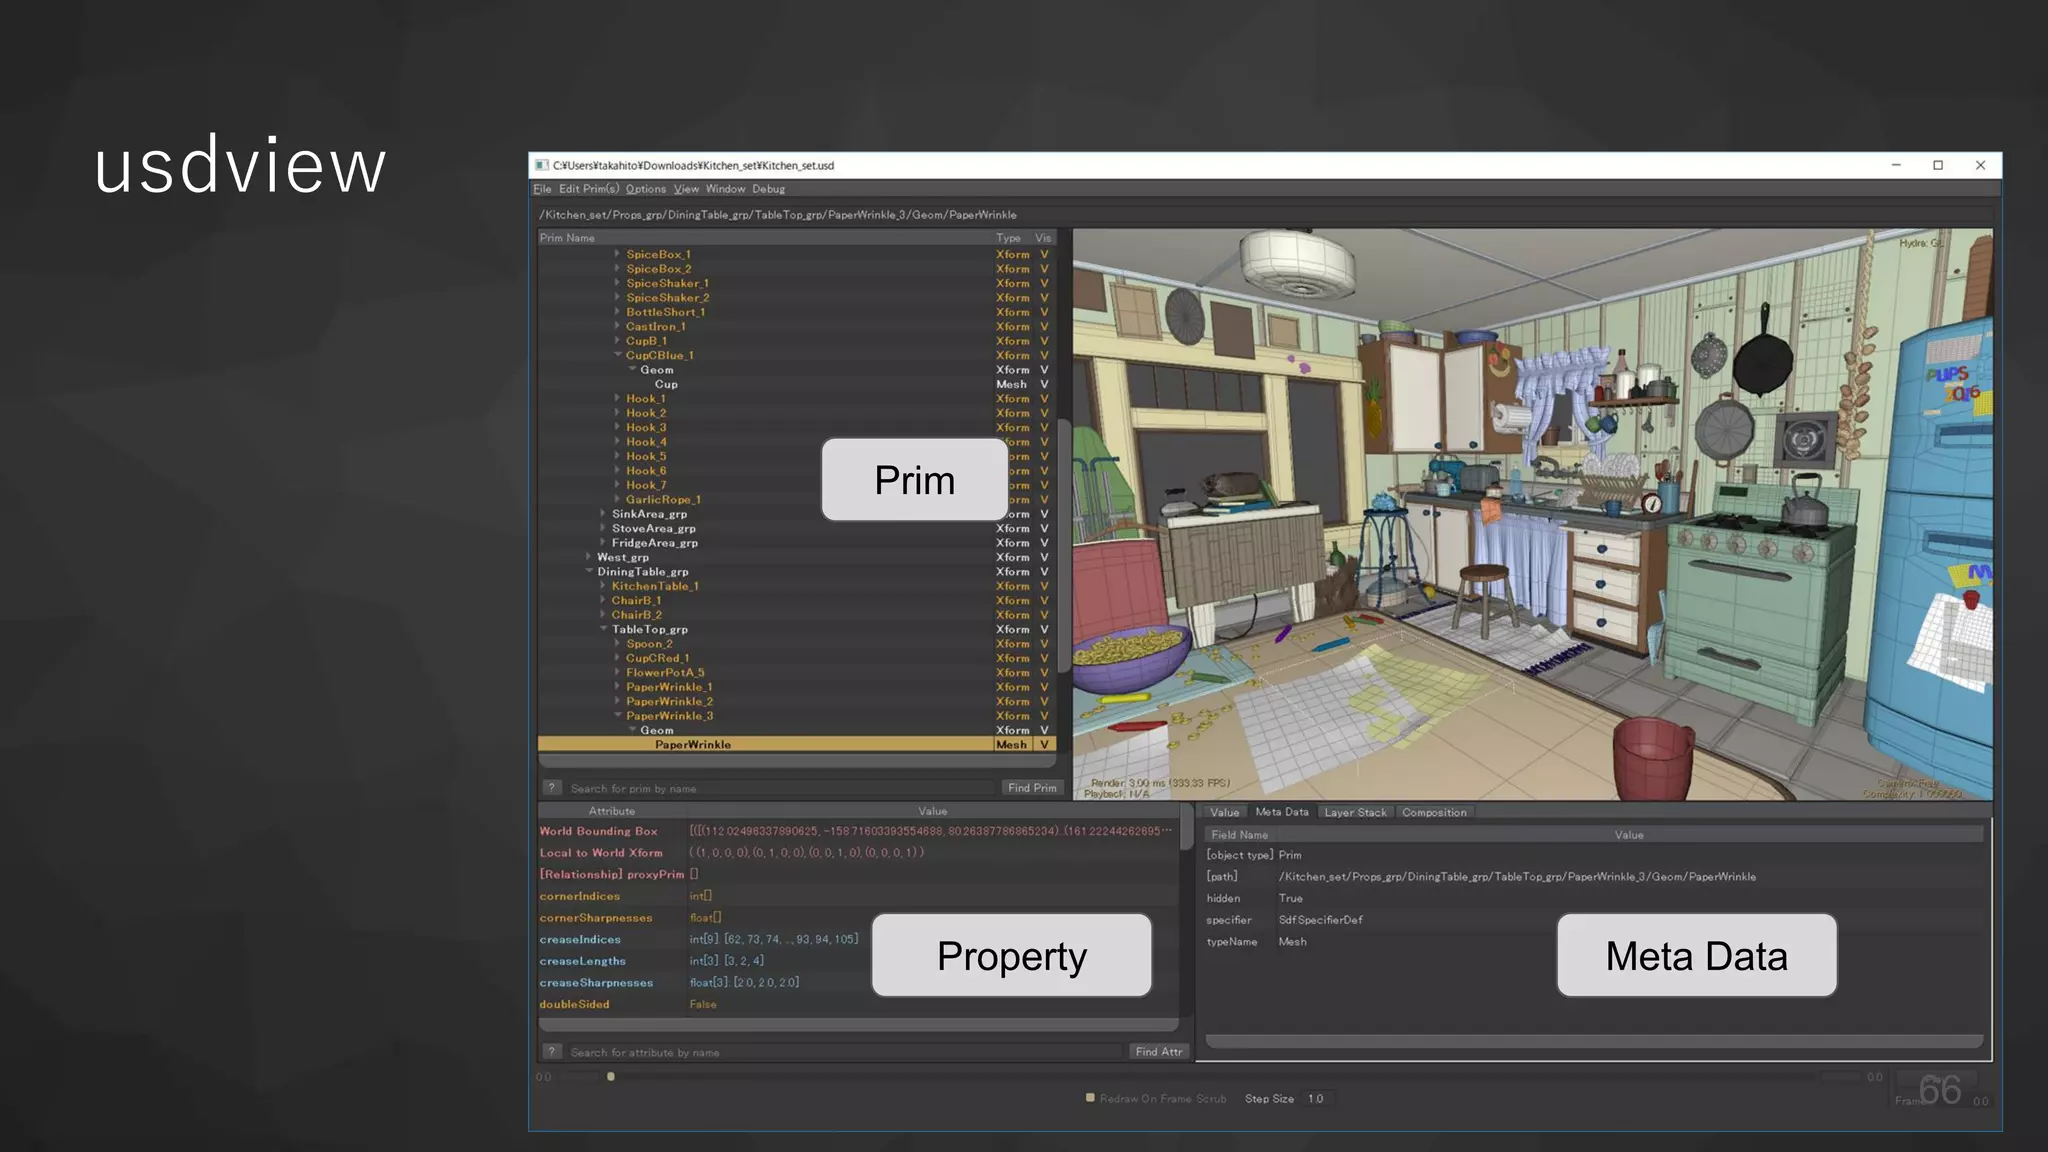Collapse the CupCBlue_1 tree node

click(x=618, y=355)
